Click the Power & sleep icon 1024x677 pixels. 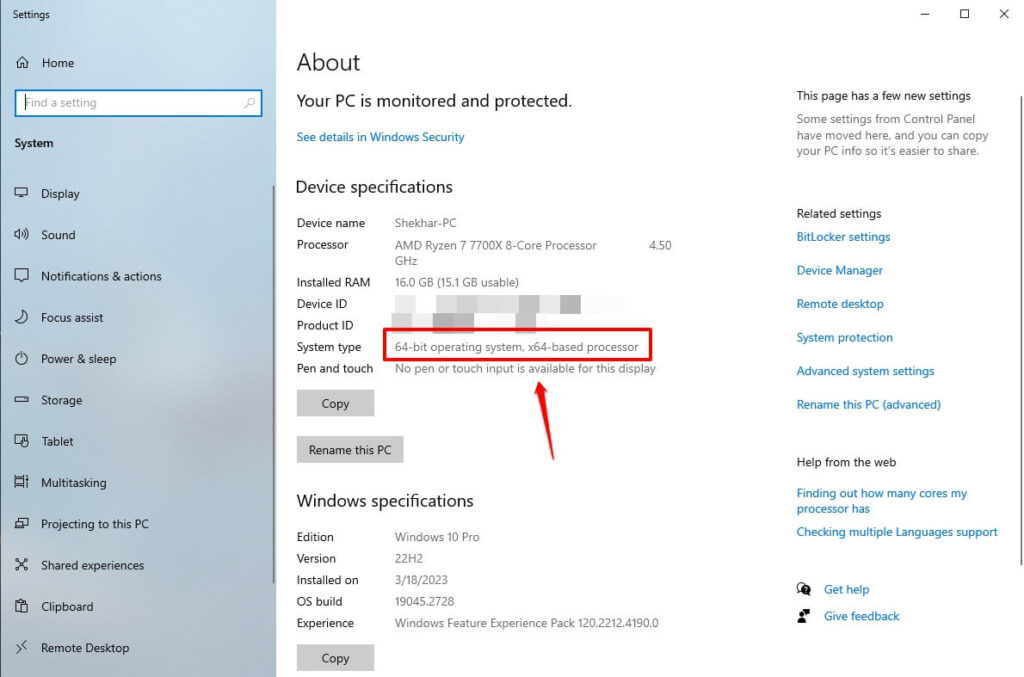(x=21, y=359)
